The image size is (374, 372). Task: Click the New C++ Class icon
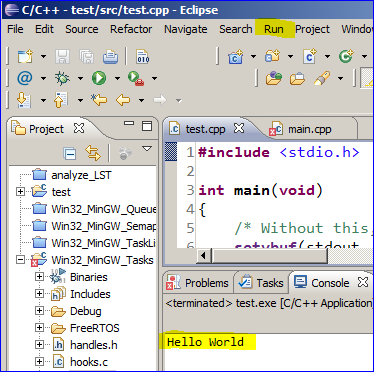click(346, 56)
